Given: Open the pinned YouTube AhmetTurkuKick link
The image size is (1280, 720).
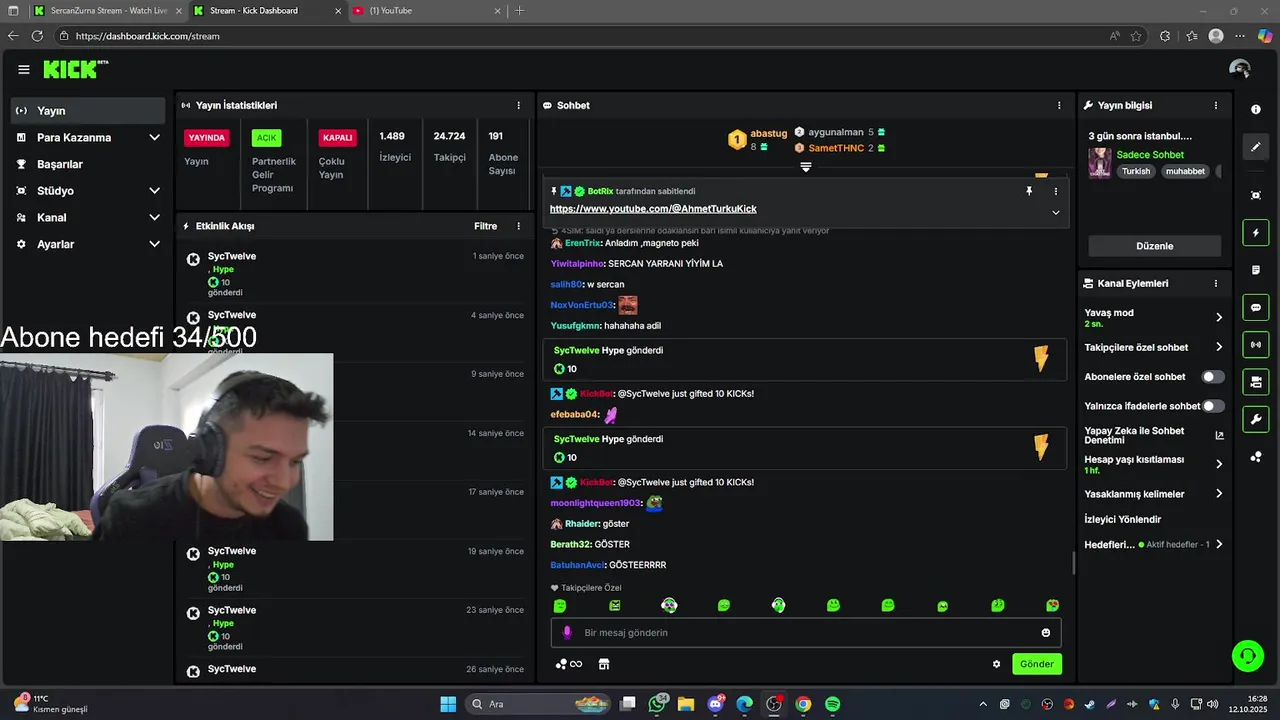Looking at the screenshot, I should pos(653,209).
